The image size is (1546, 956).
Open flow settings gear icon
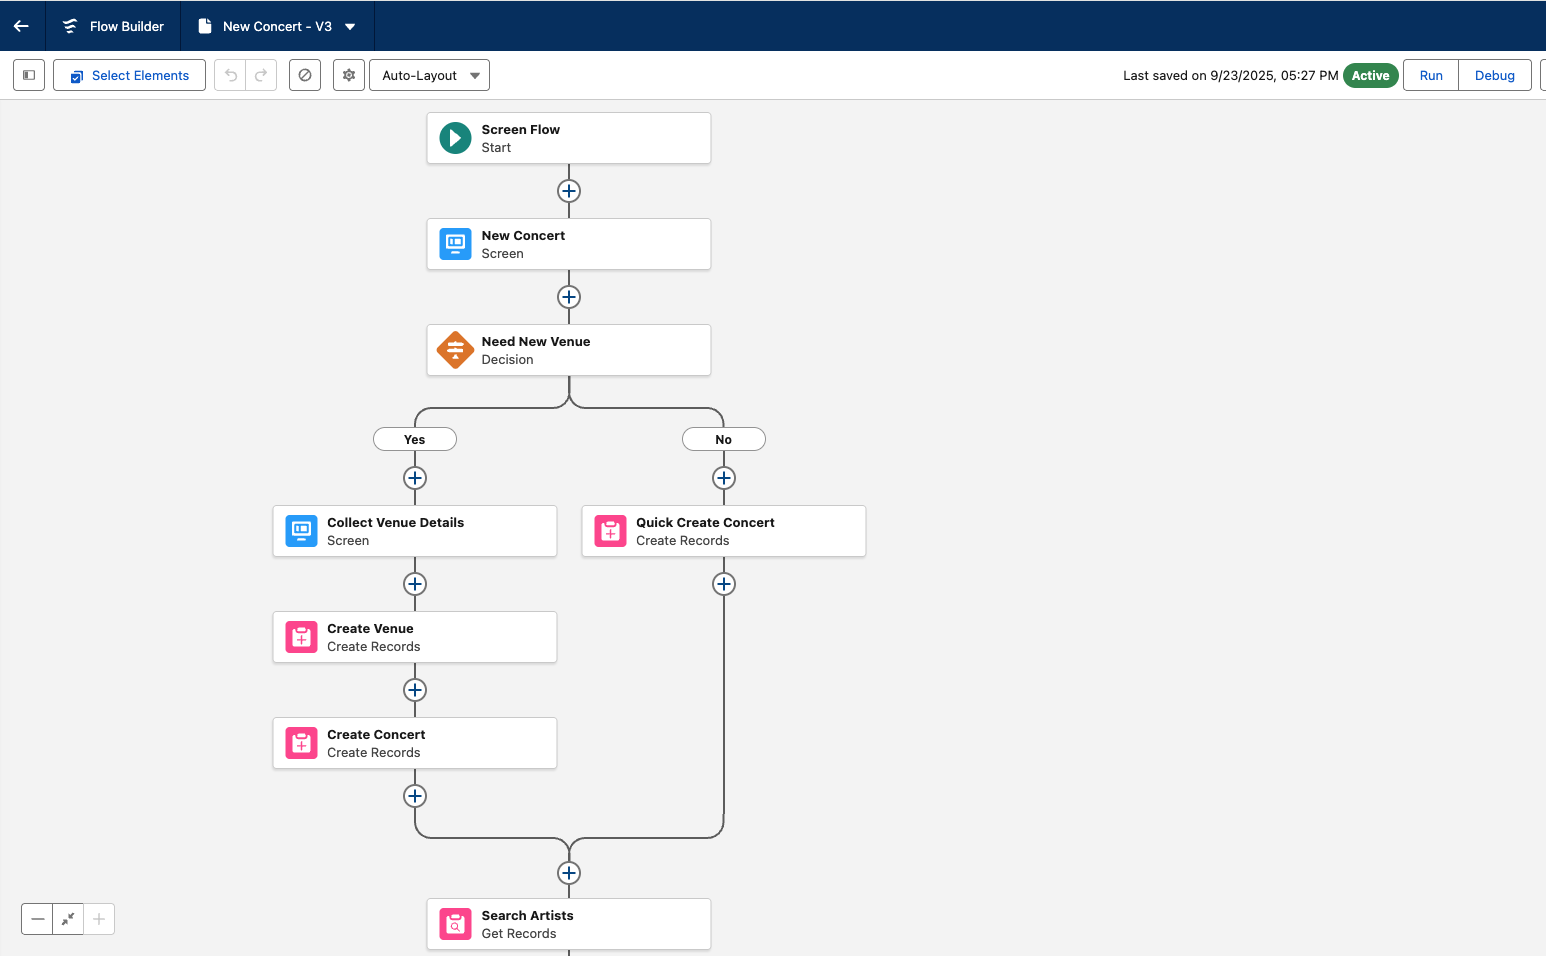click(x=349, y=75)
